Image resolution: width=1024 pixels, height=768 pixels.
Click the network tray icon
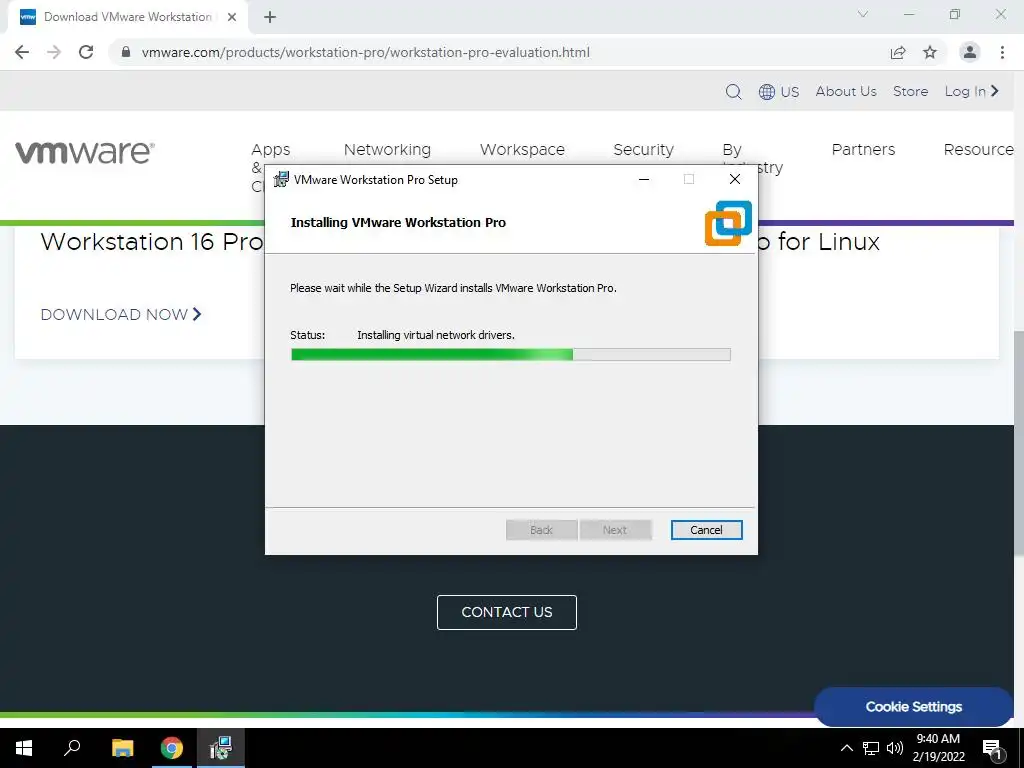click(x=871, y=748)
